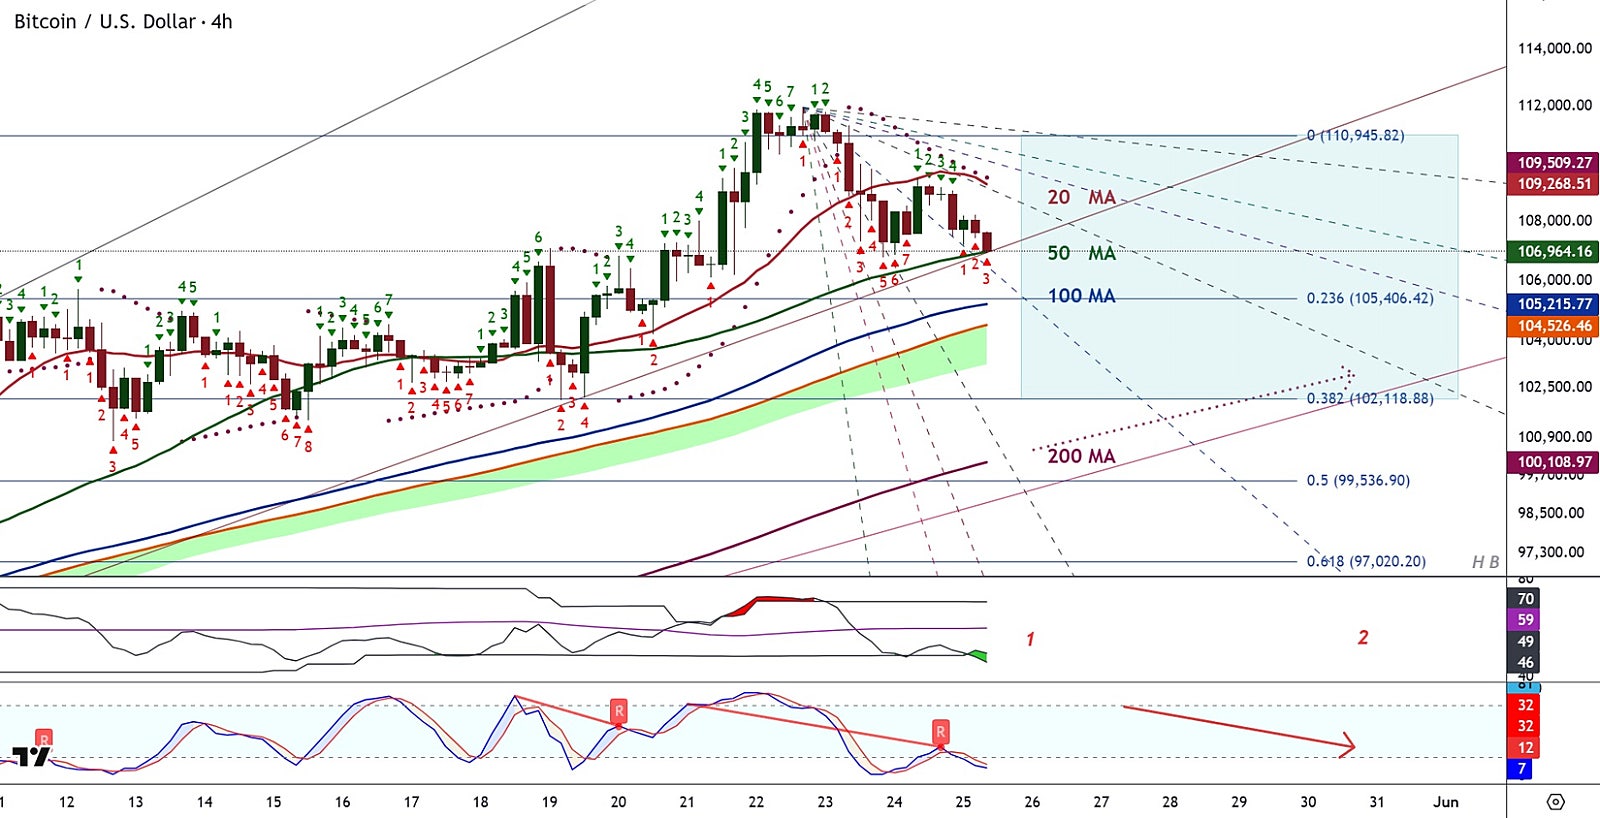
Task: Click the 100 MA text annotation
Action: 1082,296
